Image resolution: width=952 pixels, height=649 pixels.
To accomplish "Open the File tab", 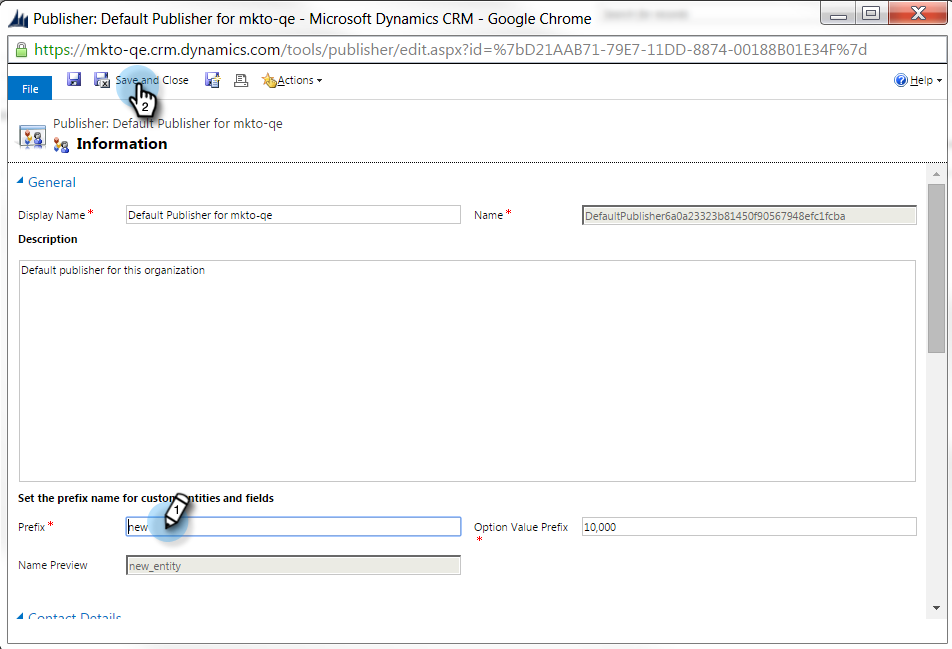I will click(30, 89).
